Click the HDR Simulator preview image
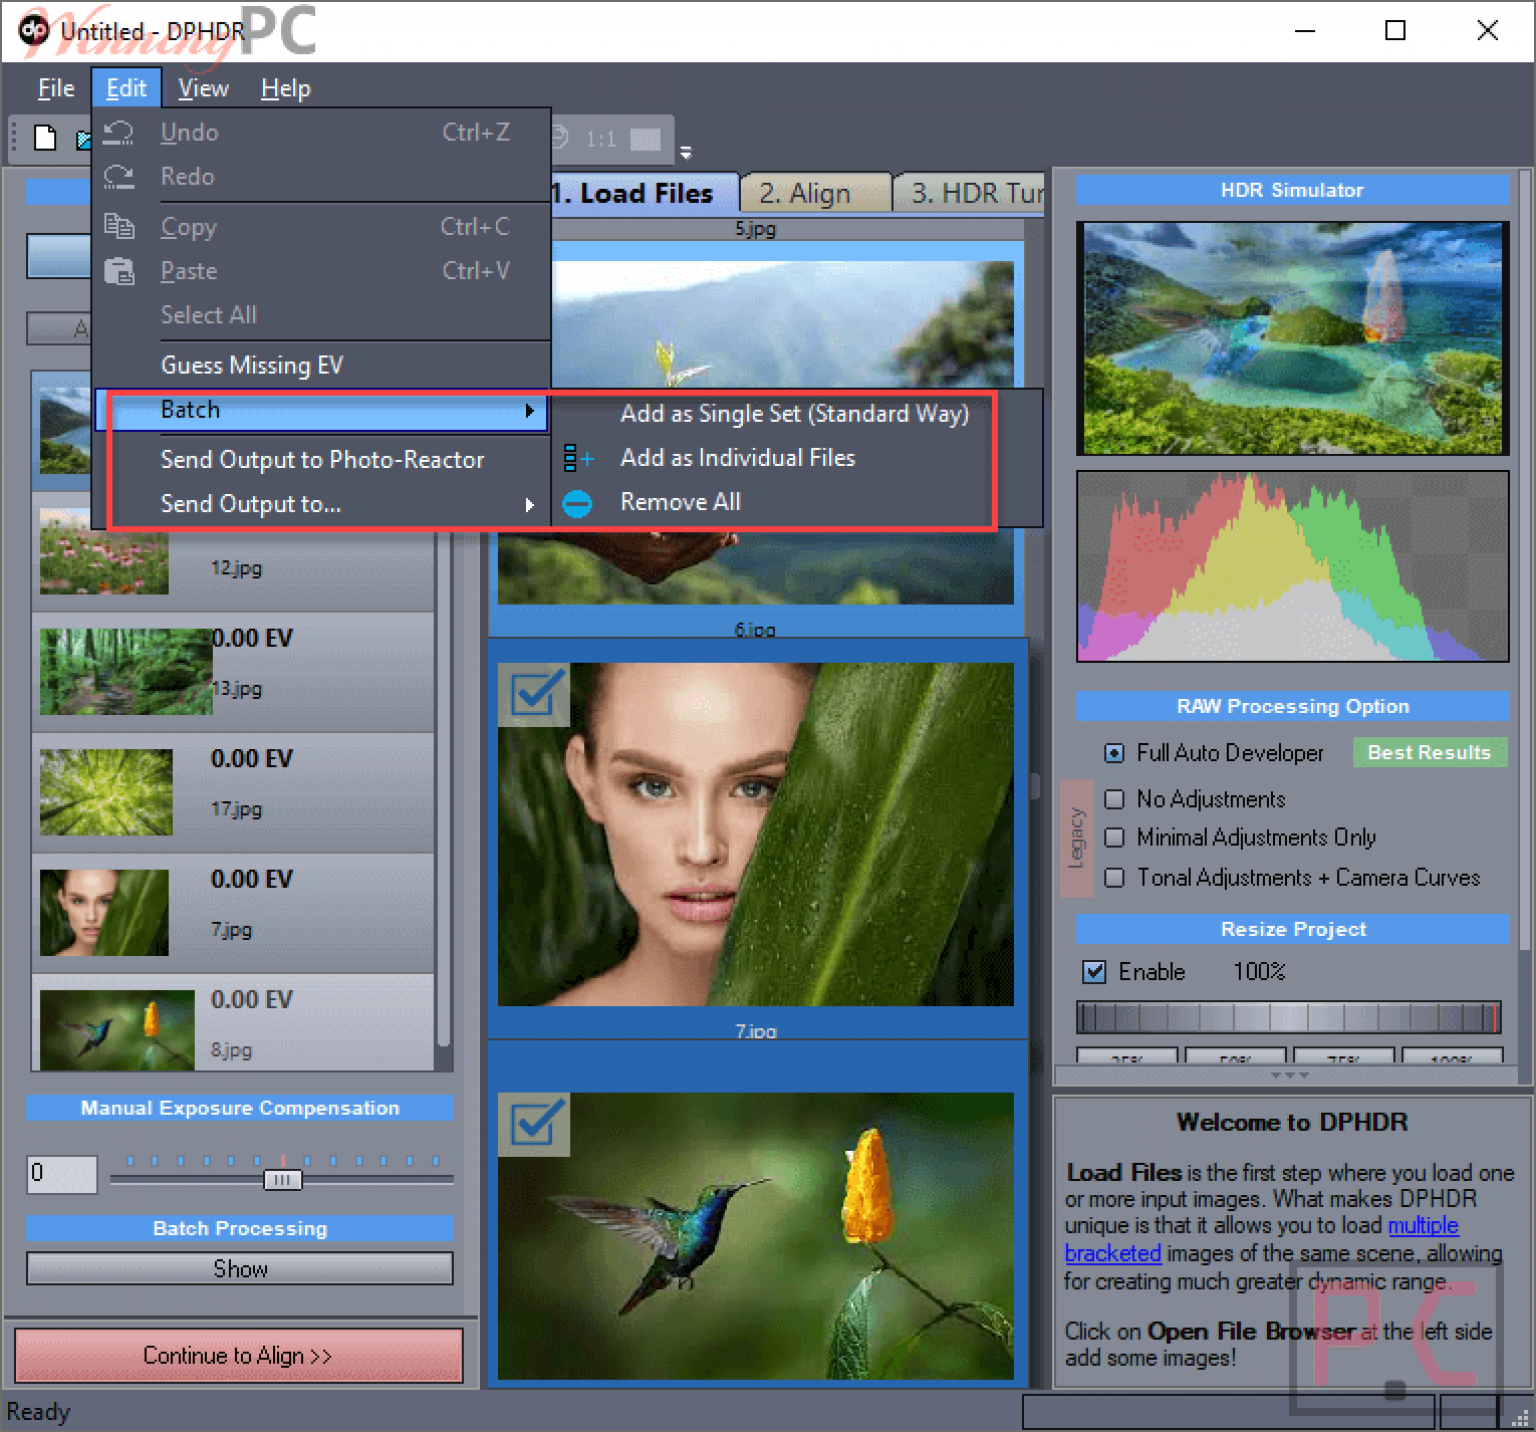Image resolution: width=1536 pixels, height=1432 pixels. (x=1292, y=338)
